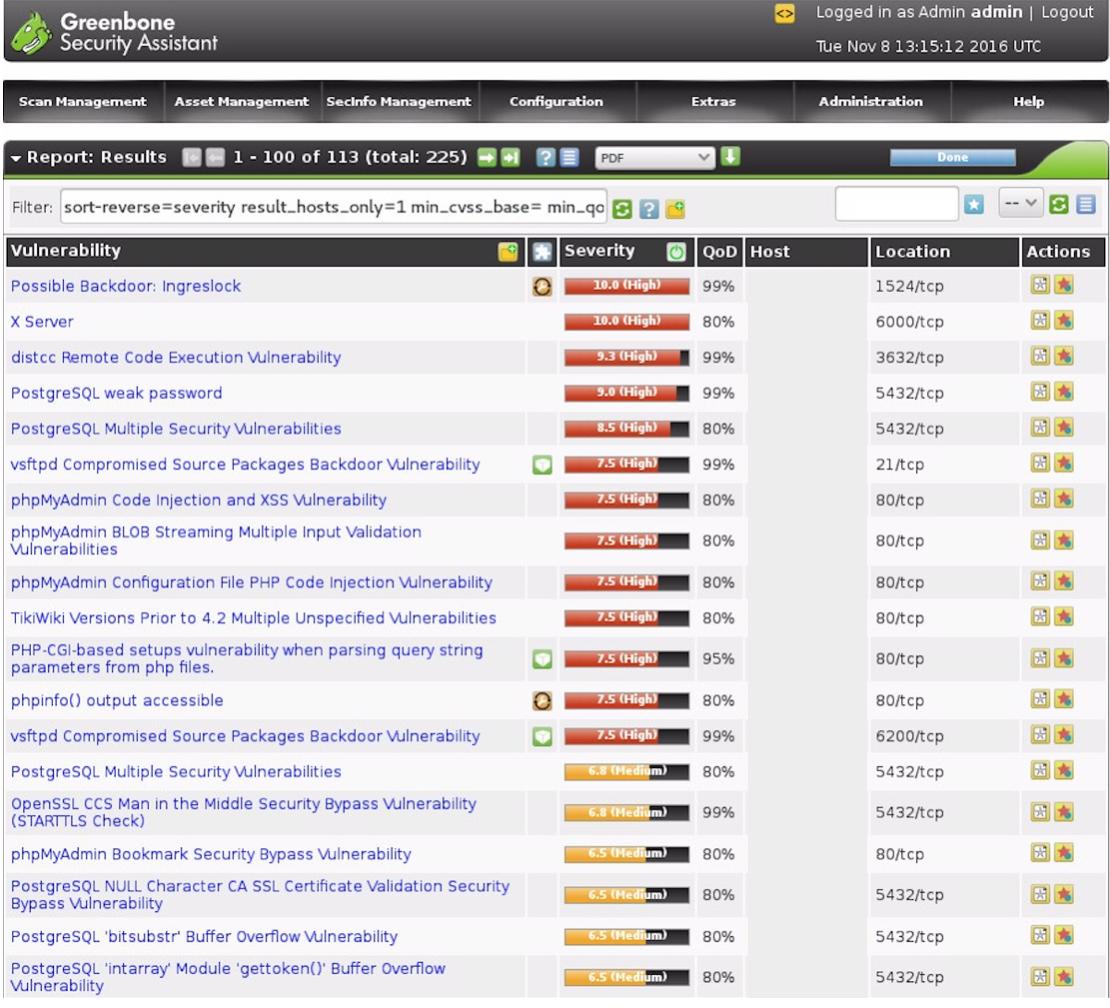Screen dimensions: 1110x1008
Task: Jump to last page of results
Action: 510,157
